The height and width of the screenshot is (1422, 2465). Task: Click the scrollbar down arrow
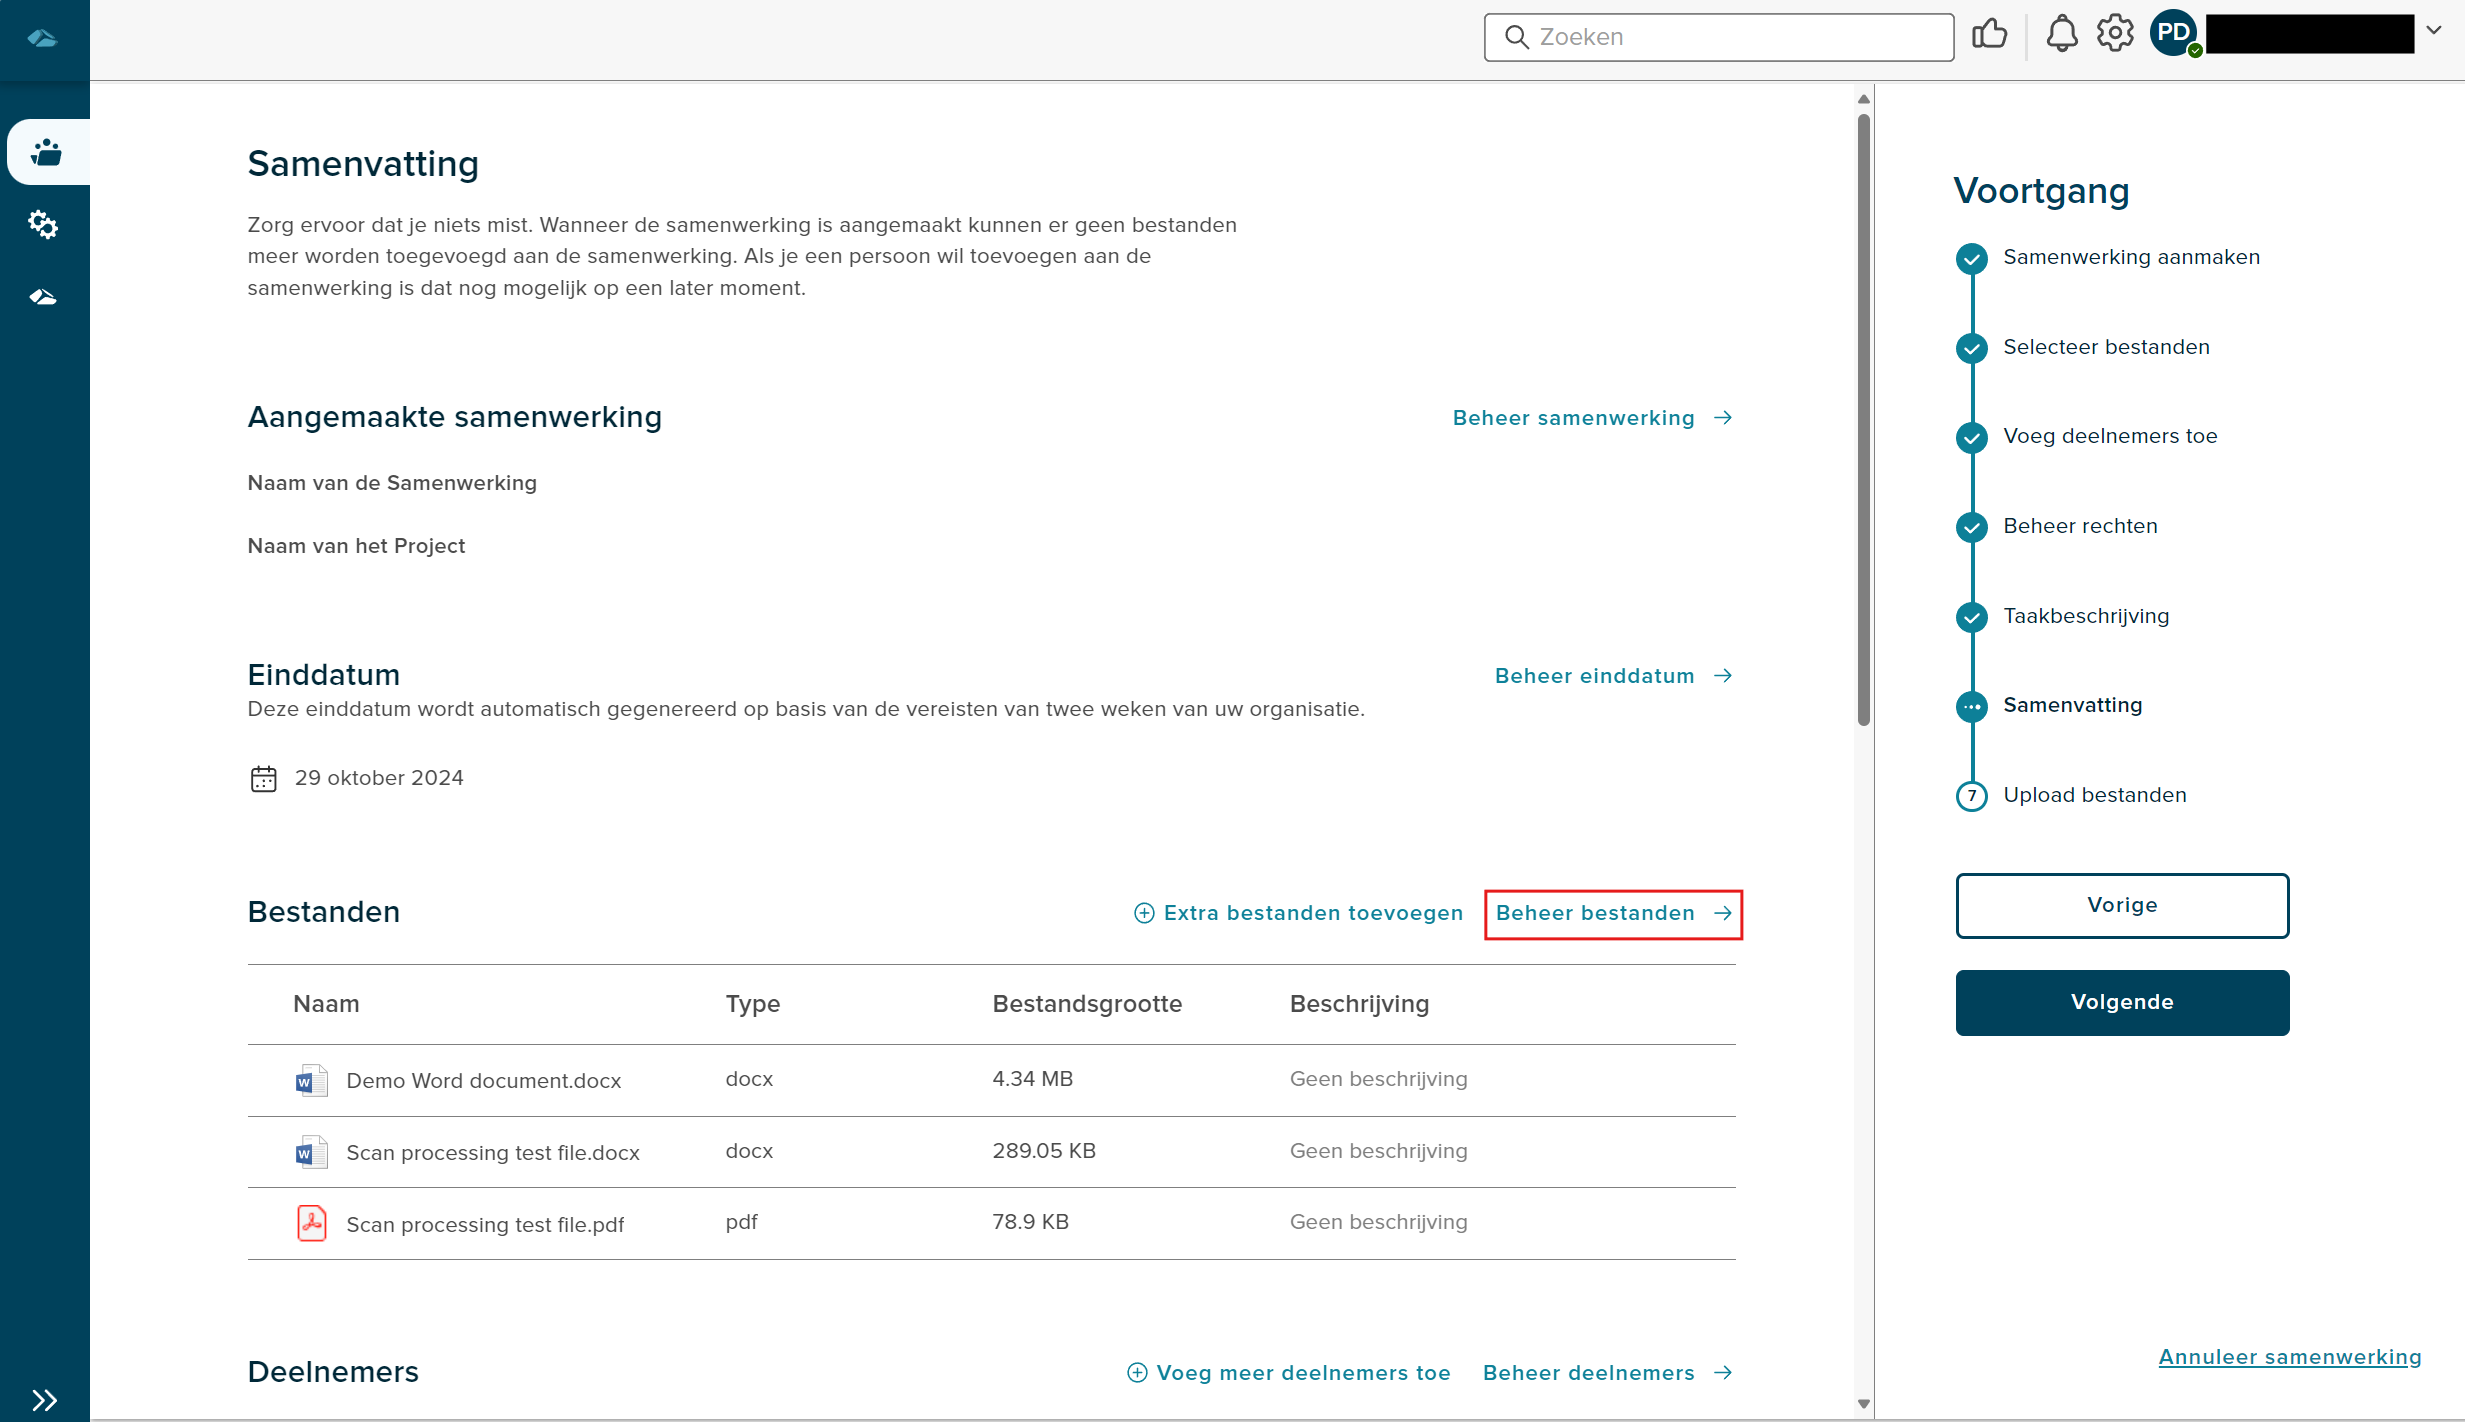click(1863, 1404)
